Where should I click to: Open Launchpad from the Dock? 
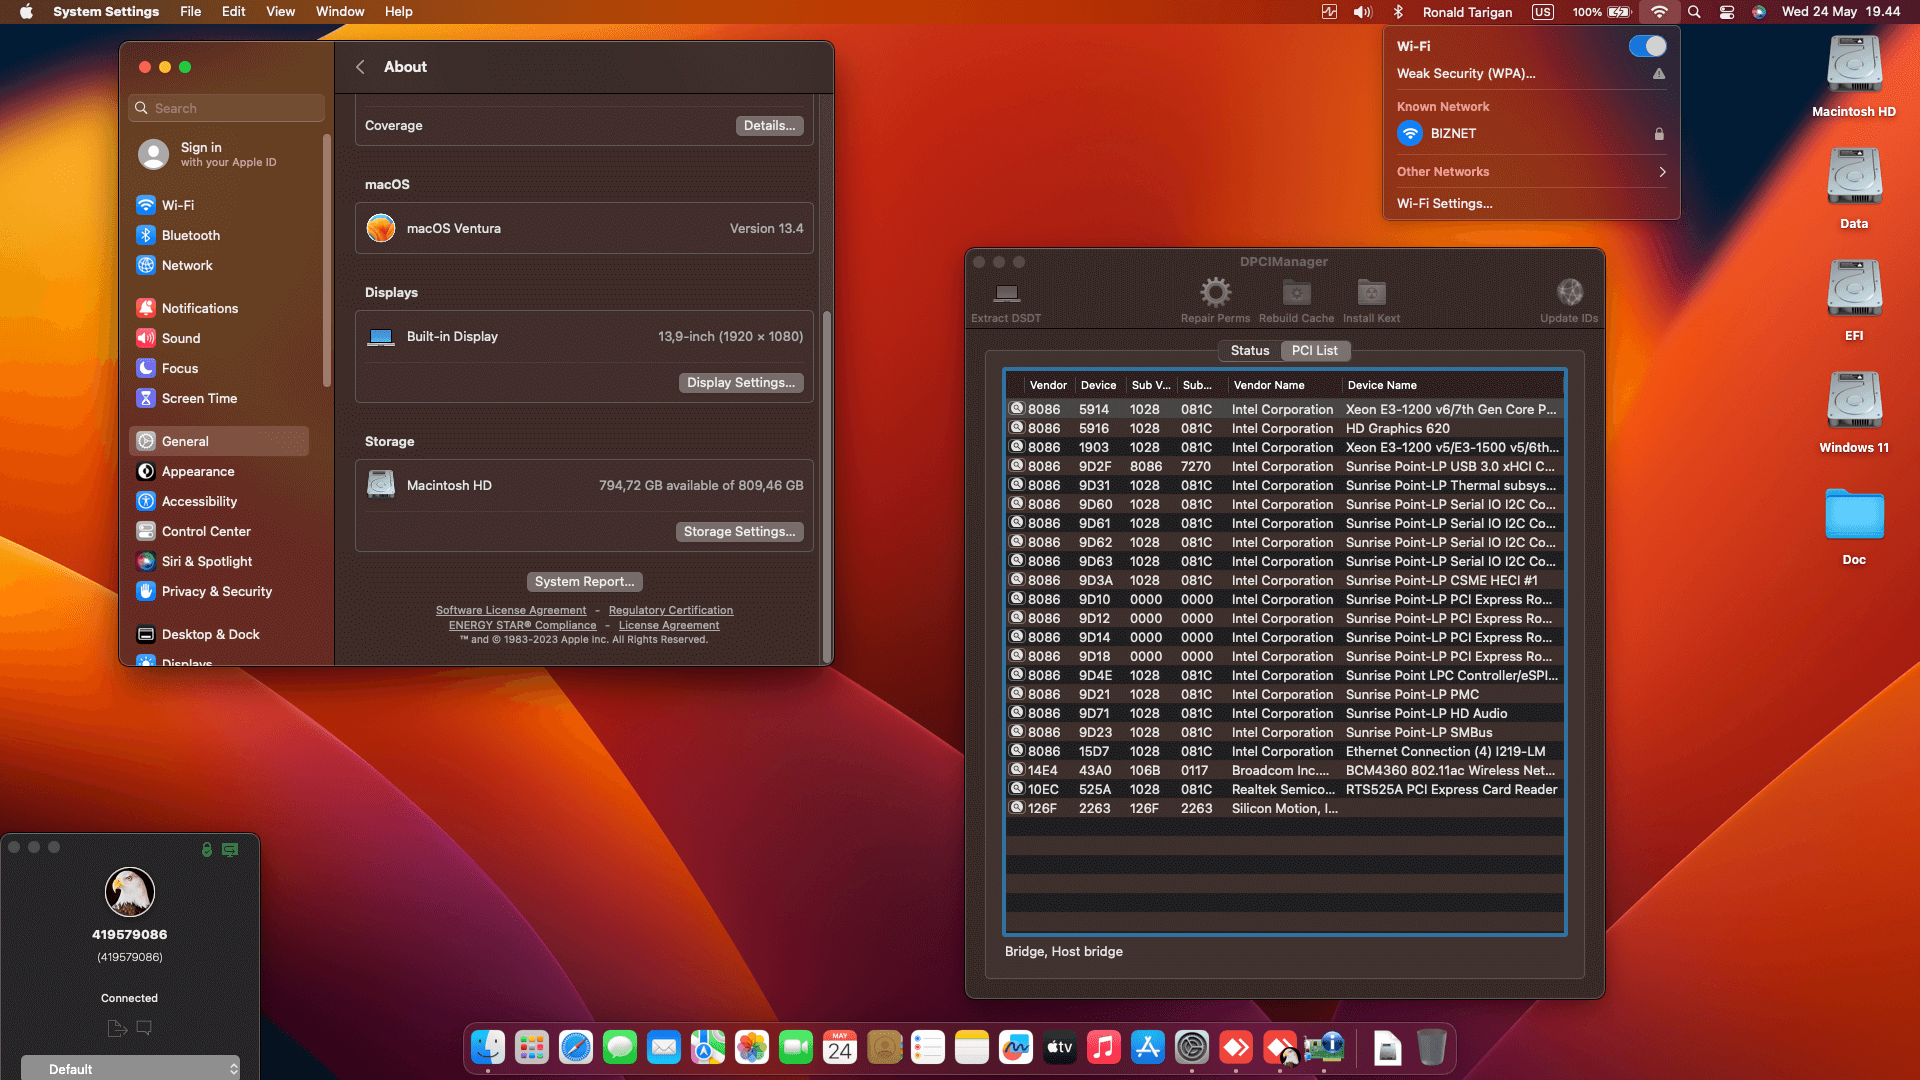(532, 1047)
